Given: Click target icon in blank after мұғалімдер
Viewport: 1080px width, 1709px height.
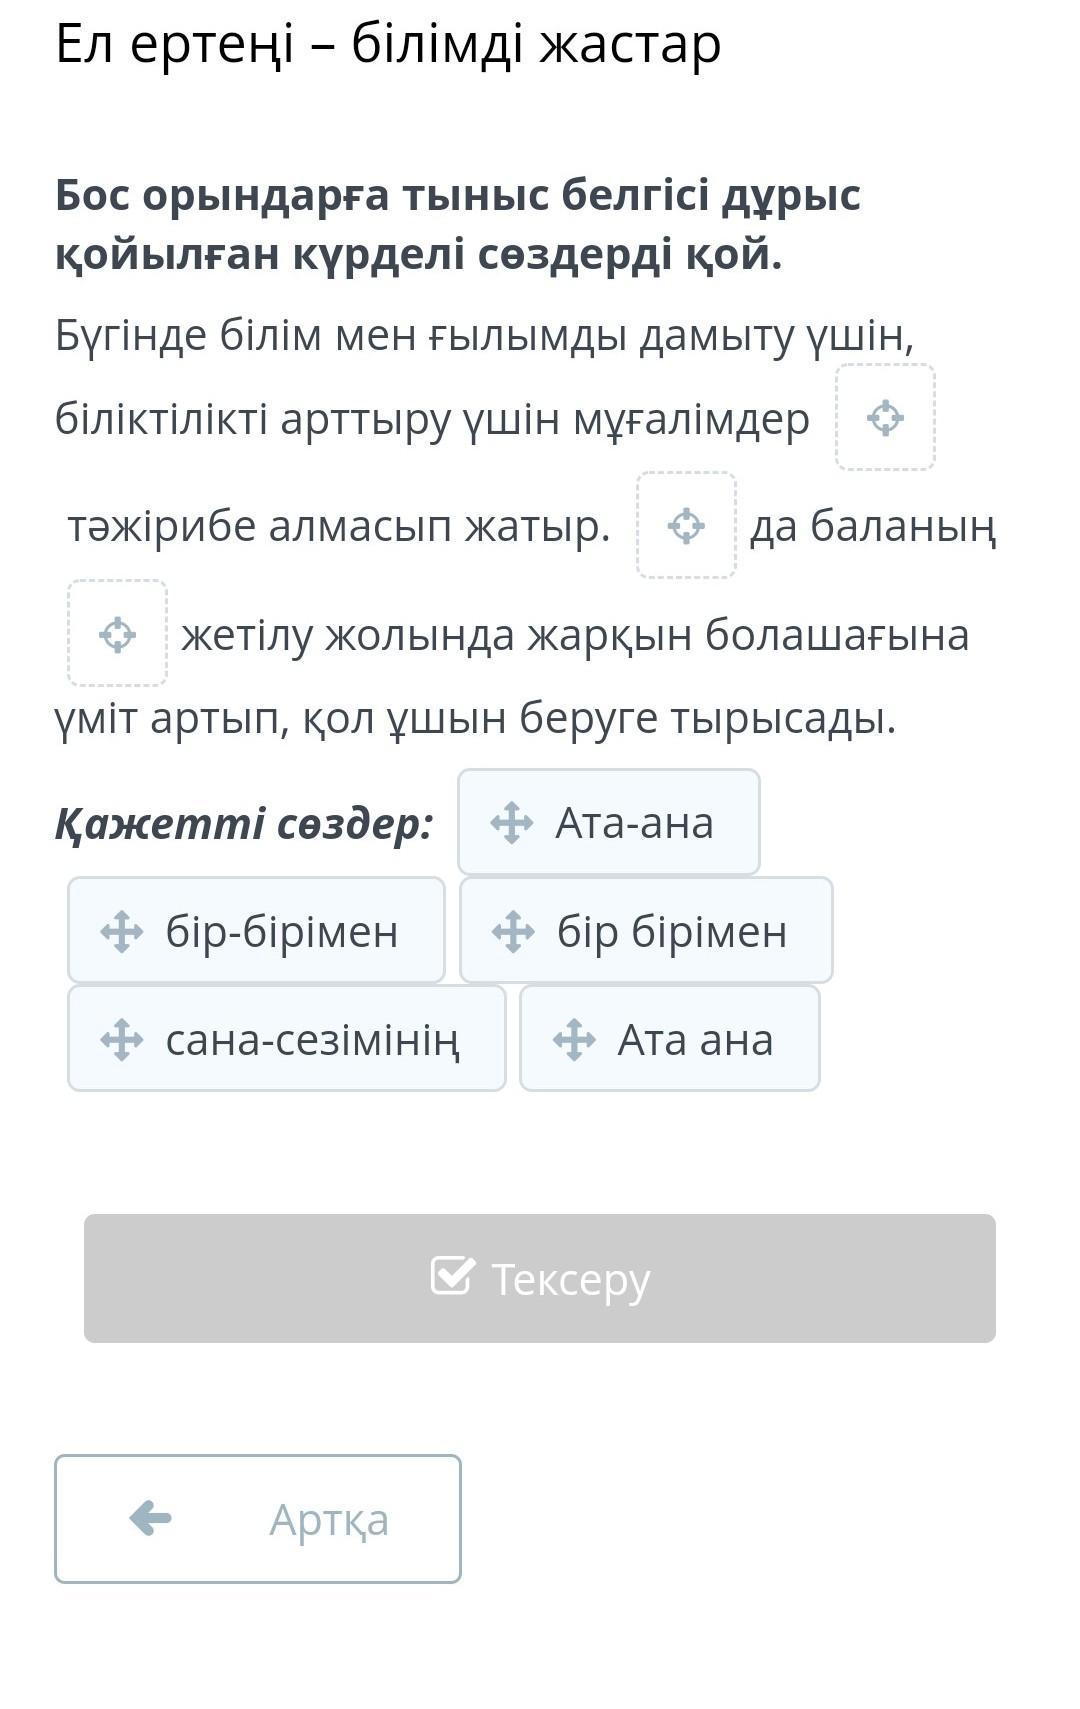Looking at the screenshot, I should [885, 417].
